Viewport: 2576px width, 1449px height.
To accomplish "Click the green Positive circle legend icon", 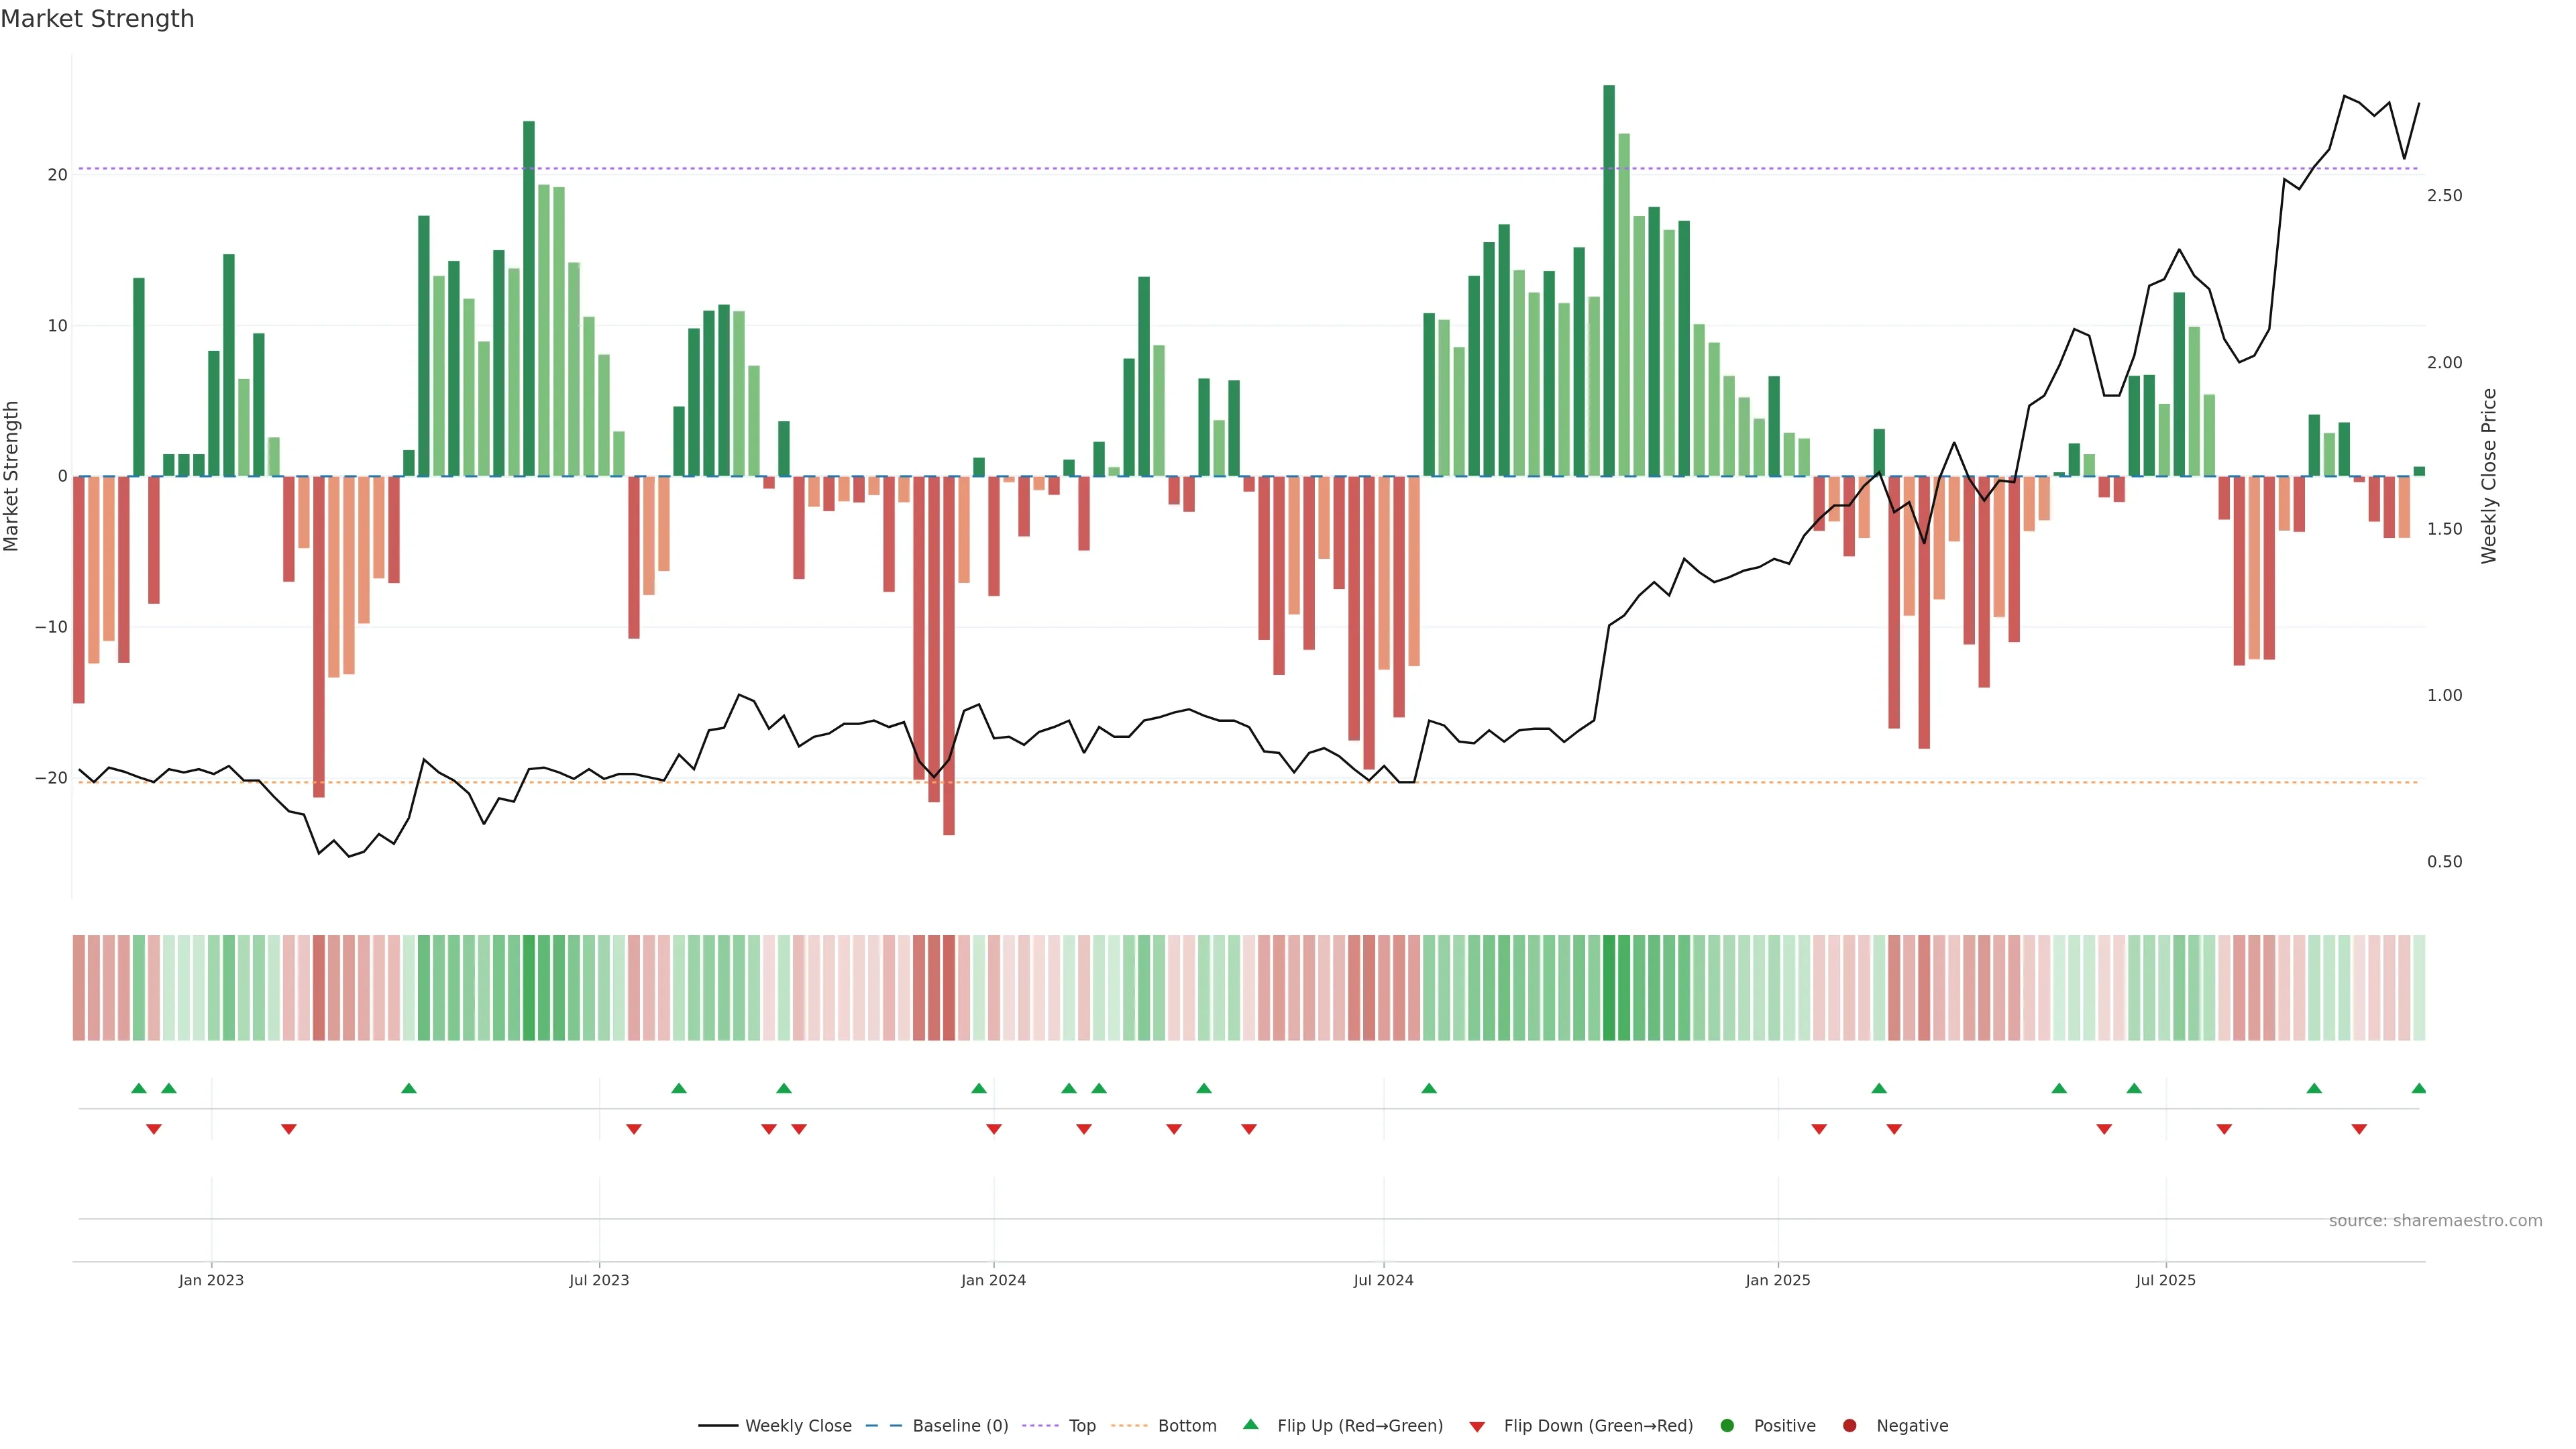I will [x=1727, y=1426].
